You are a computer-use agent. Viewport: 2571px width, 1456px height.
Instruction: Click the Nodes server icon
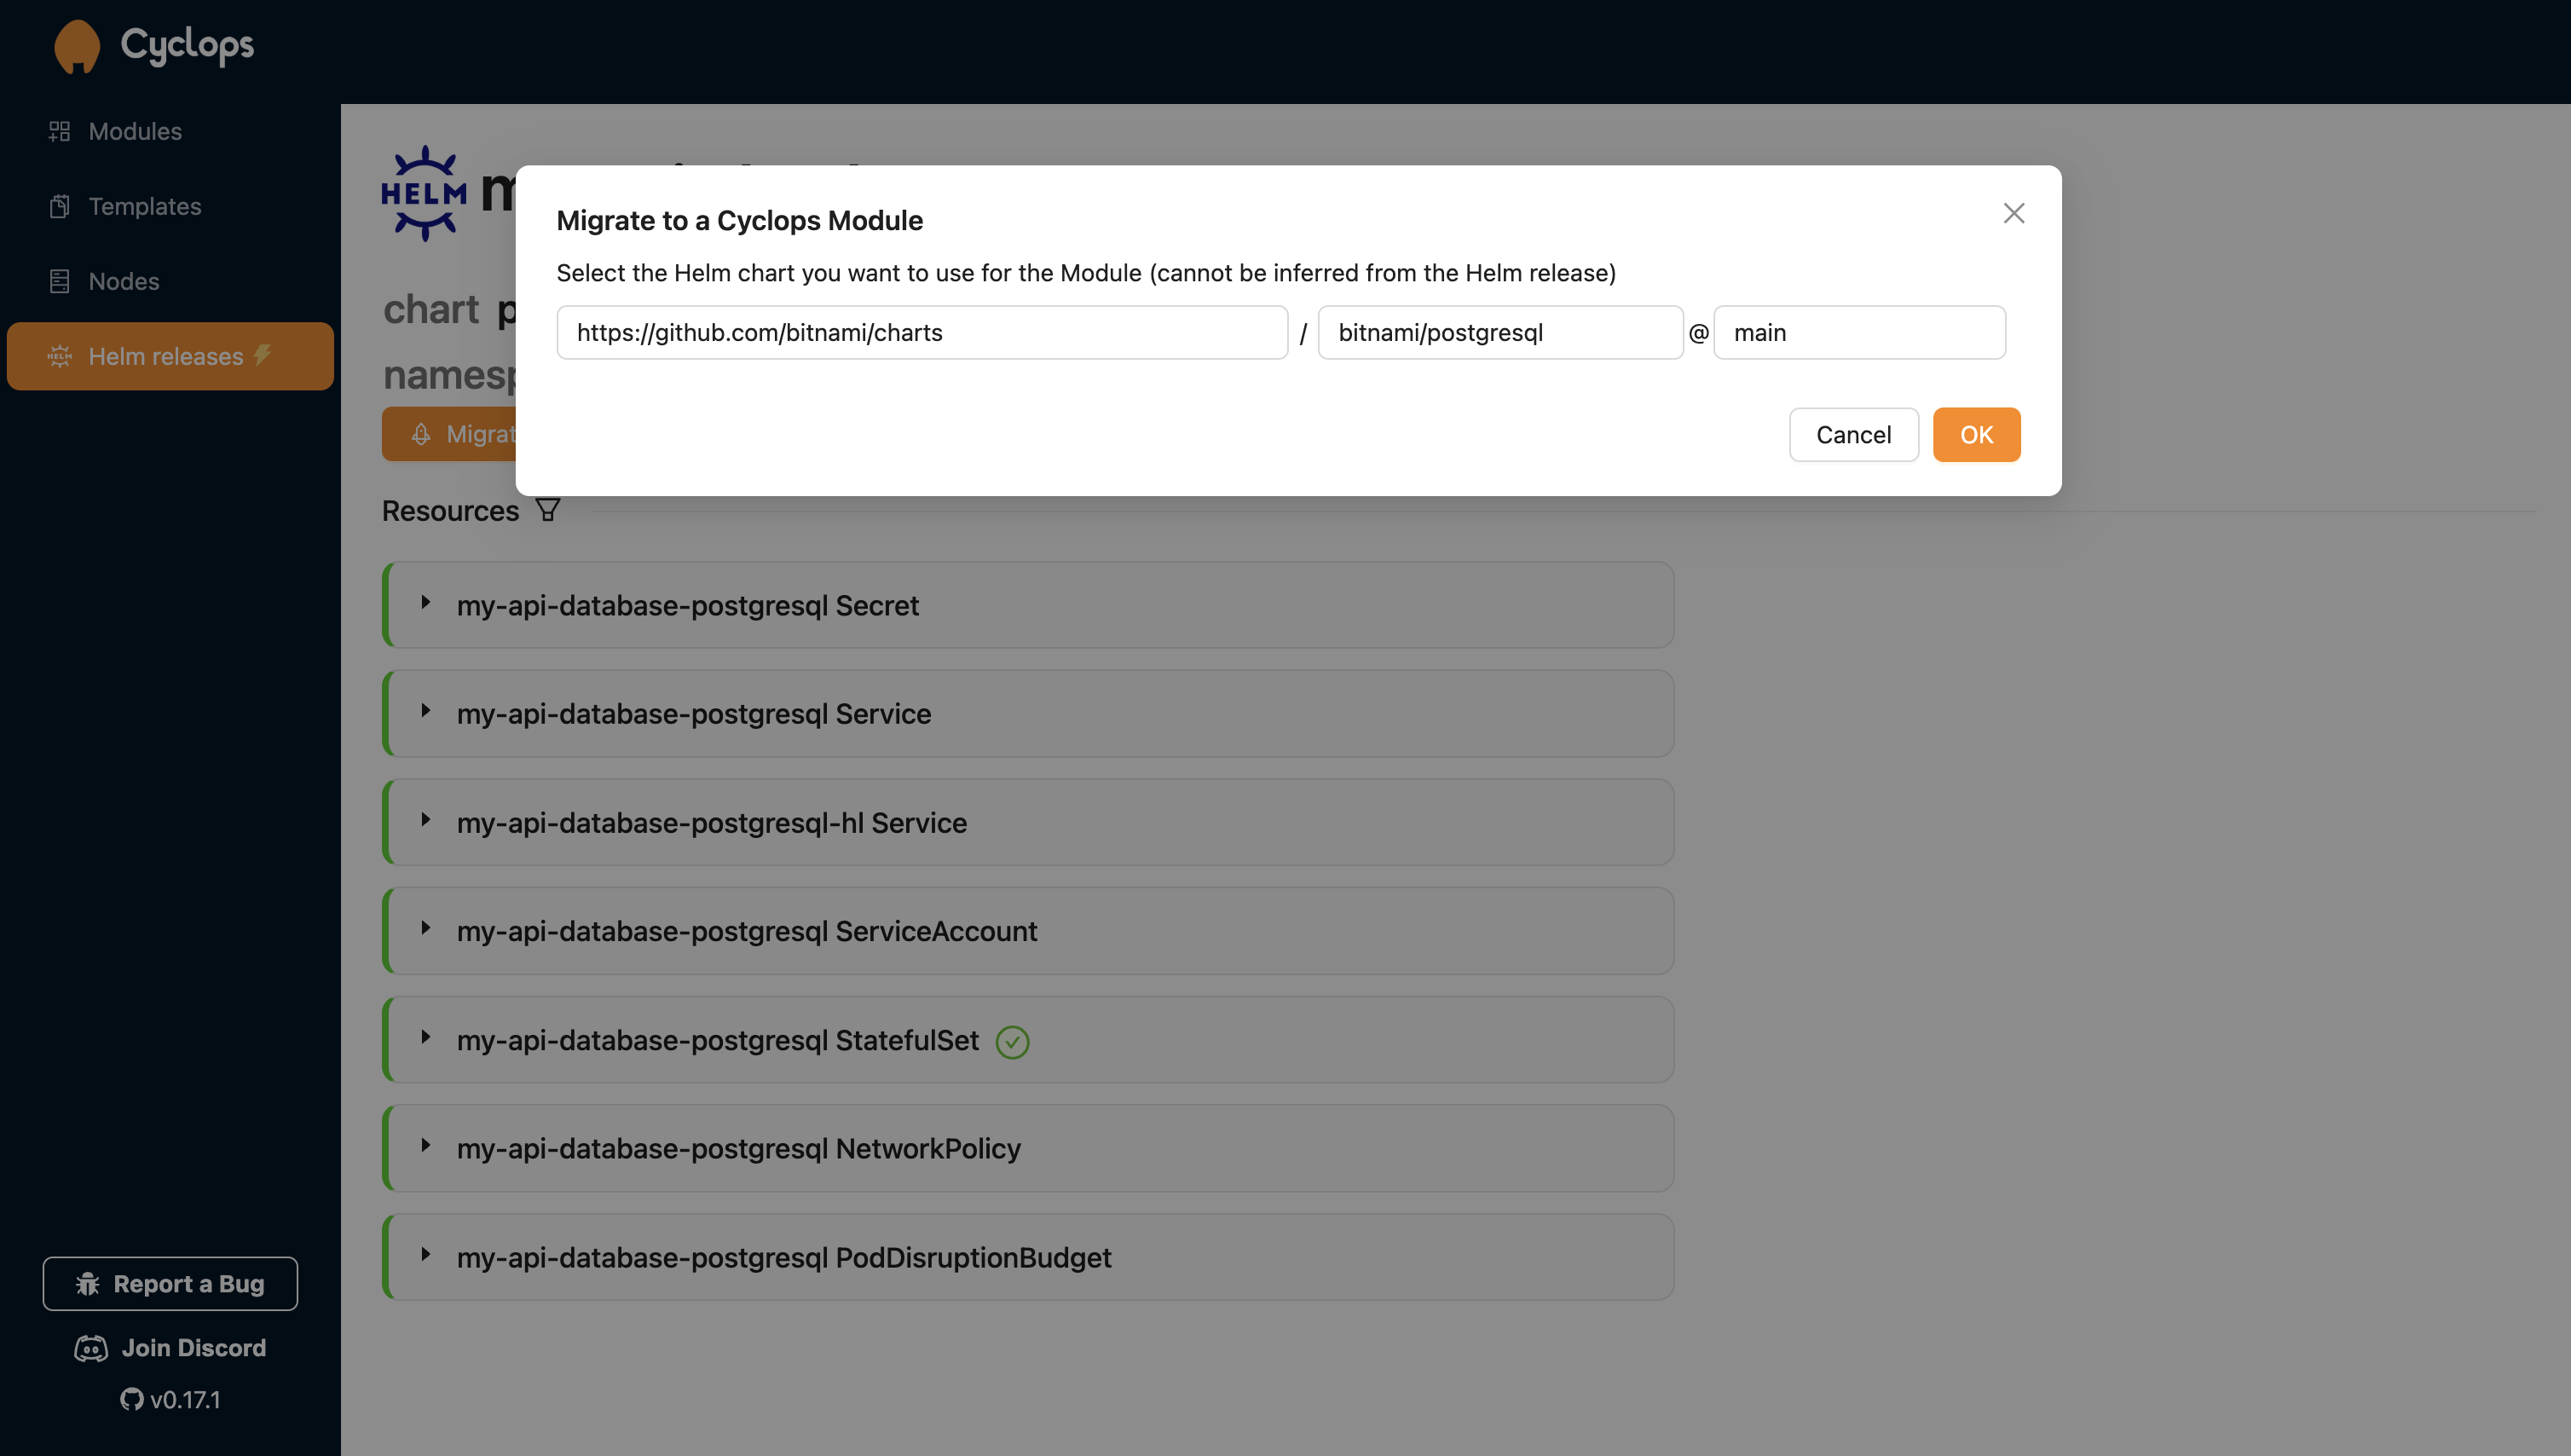click(x=59, y=281)
